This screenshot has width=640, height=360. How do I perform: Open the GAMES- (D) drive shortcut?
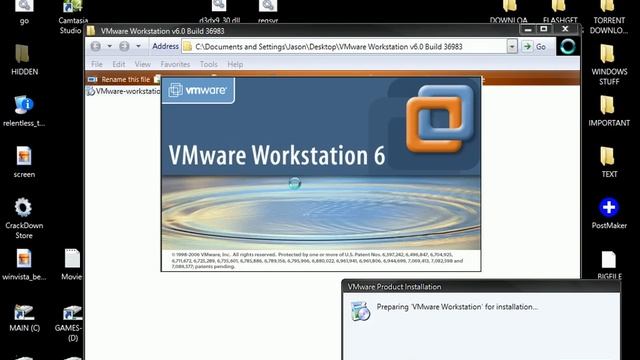click(72, 312)
